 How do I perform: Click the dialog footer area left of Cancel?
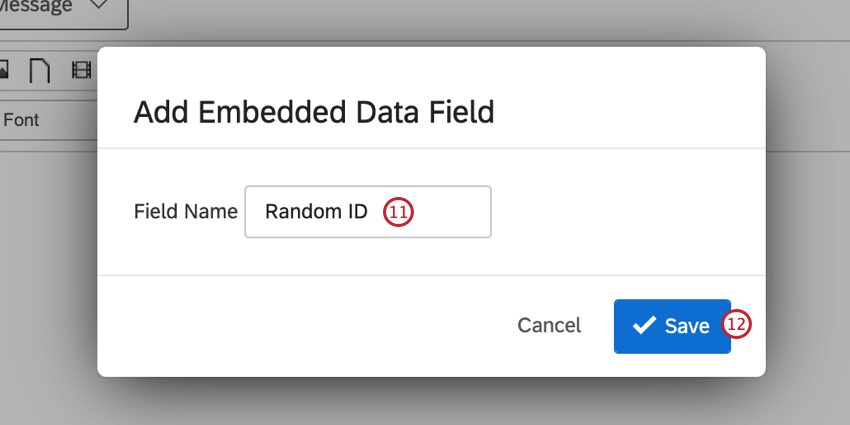[300, 326]
